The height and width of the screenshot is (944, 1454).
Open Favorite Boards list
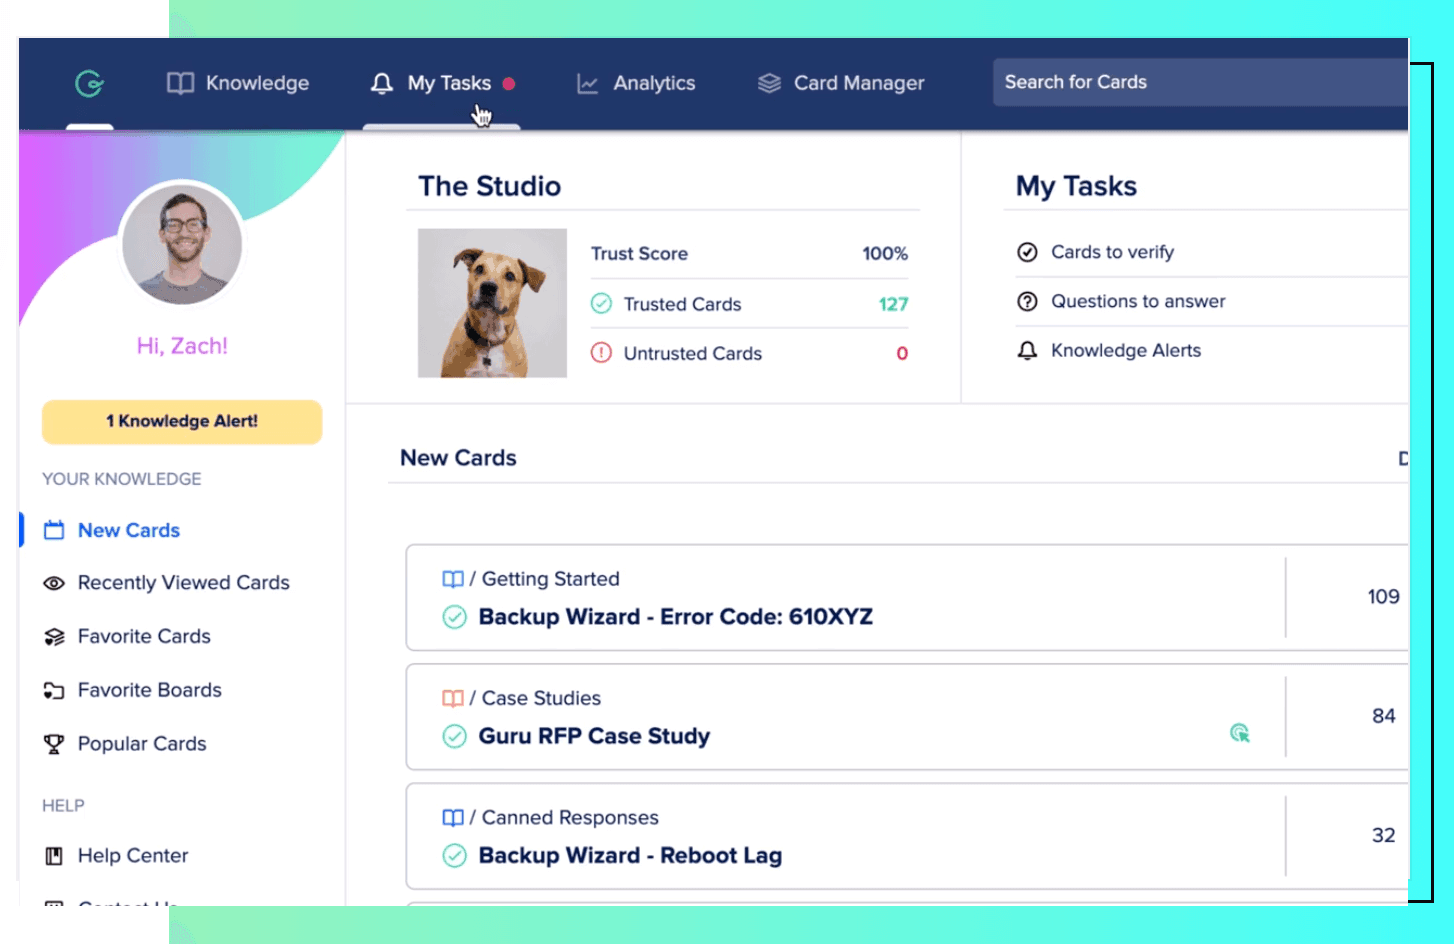click(x=150, y=690)
